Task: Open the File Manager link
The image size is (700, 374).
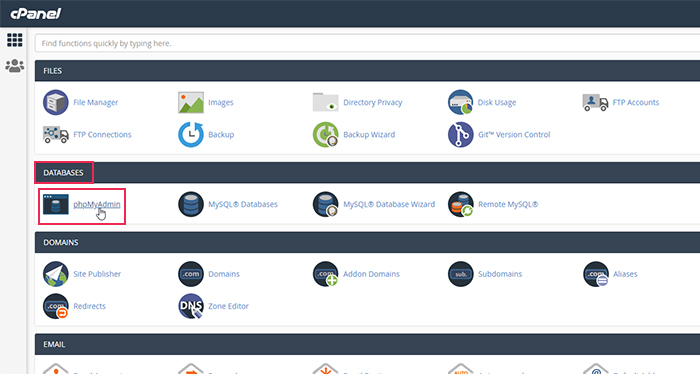Action: coord(96,102)
